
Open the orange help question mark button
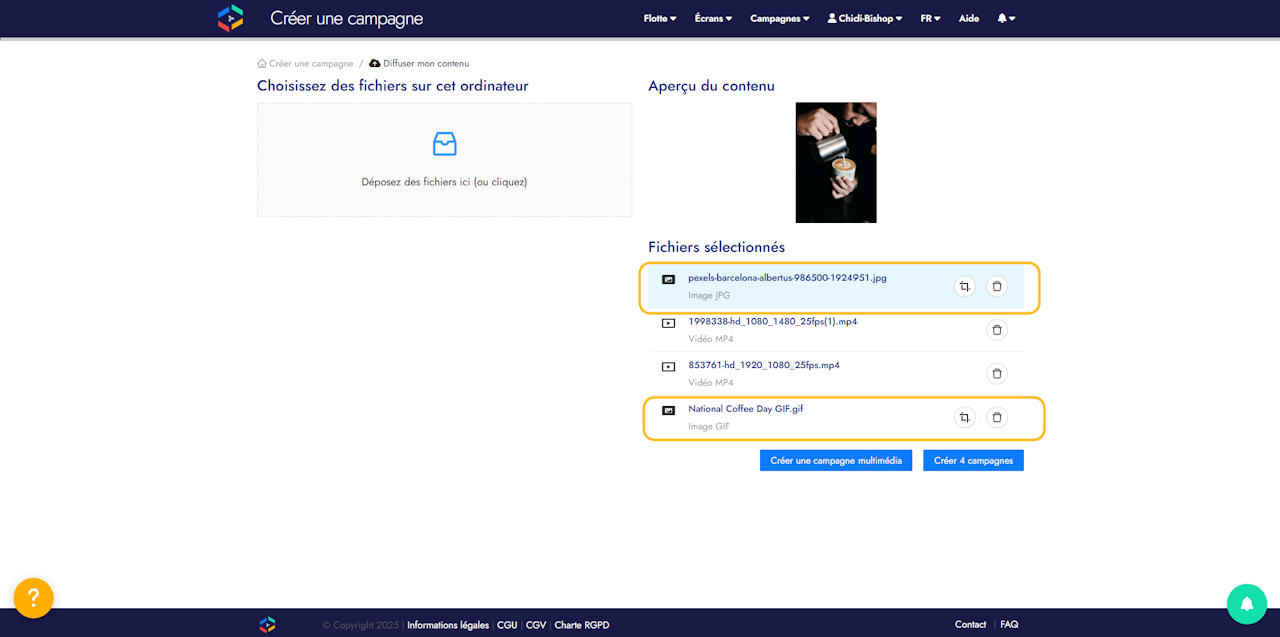click(x=33, y=598)
